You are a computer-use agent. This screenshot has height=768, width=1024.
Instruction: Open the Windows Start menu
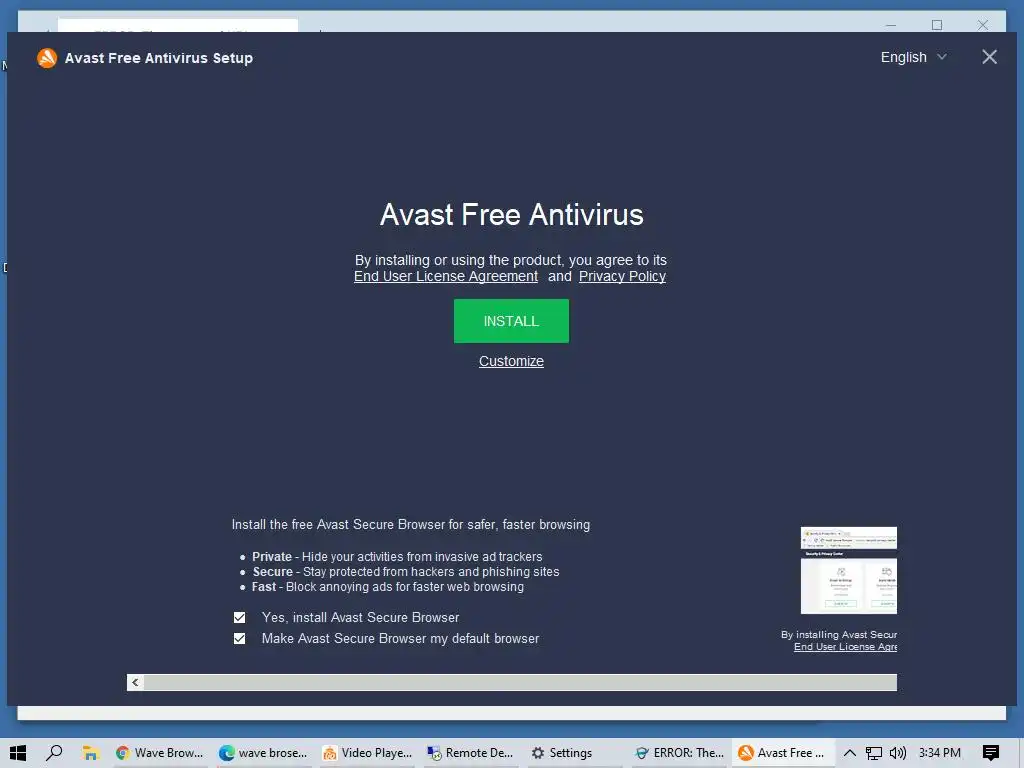18,753
